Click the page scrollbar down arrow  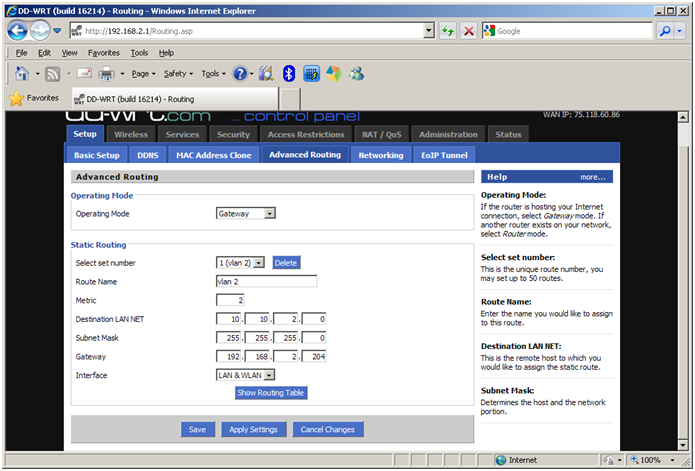tap(683, 444)
